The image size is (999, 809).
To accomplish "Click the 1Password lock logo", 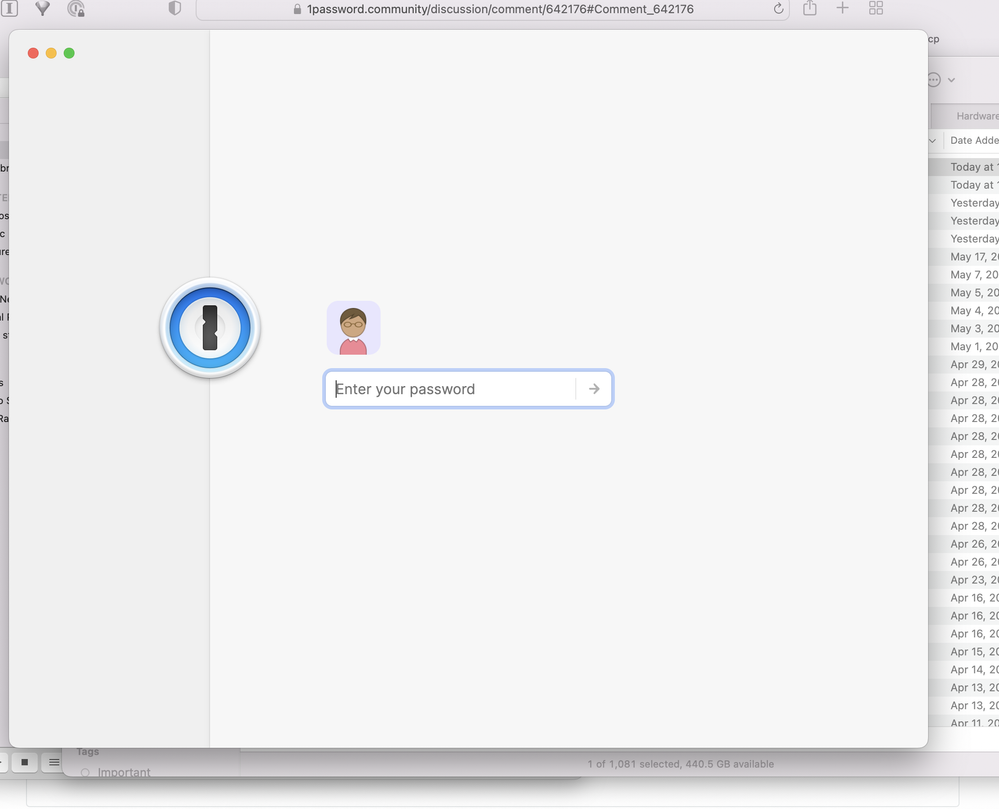I will pos(210,328).
